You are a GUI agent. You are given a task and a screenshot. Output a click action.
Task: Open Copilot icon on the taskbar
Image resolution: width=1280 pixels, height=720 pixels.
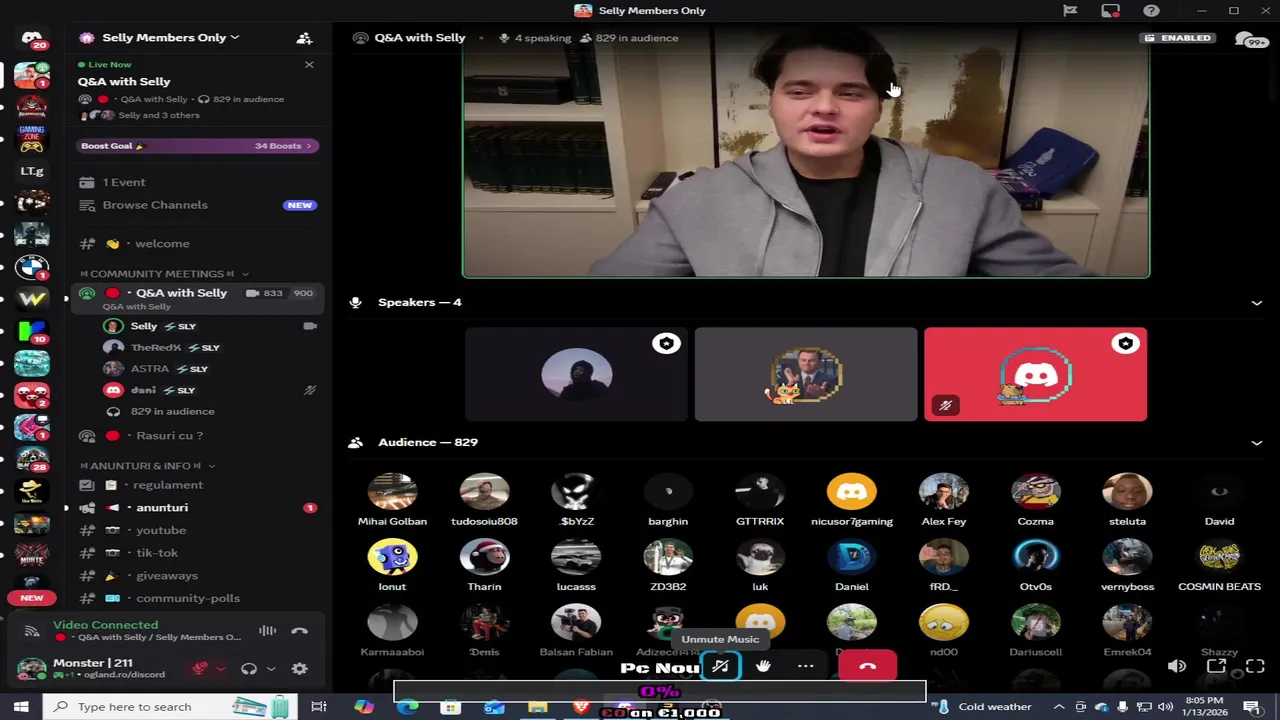364,707
